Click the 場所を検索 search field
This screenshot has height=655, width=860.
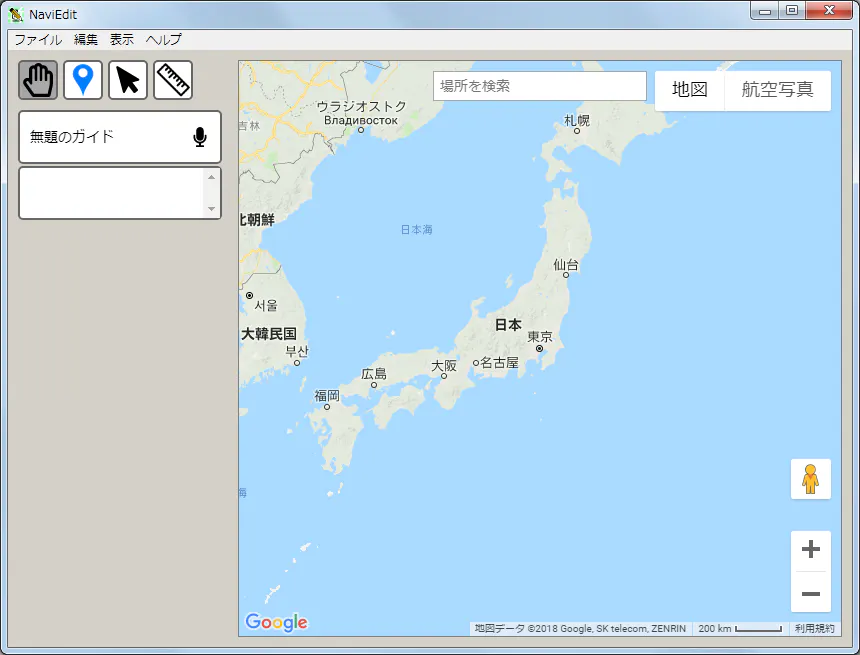click(539, 86)
